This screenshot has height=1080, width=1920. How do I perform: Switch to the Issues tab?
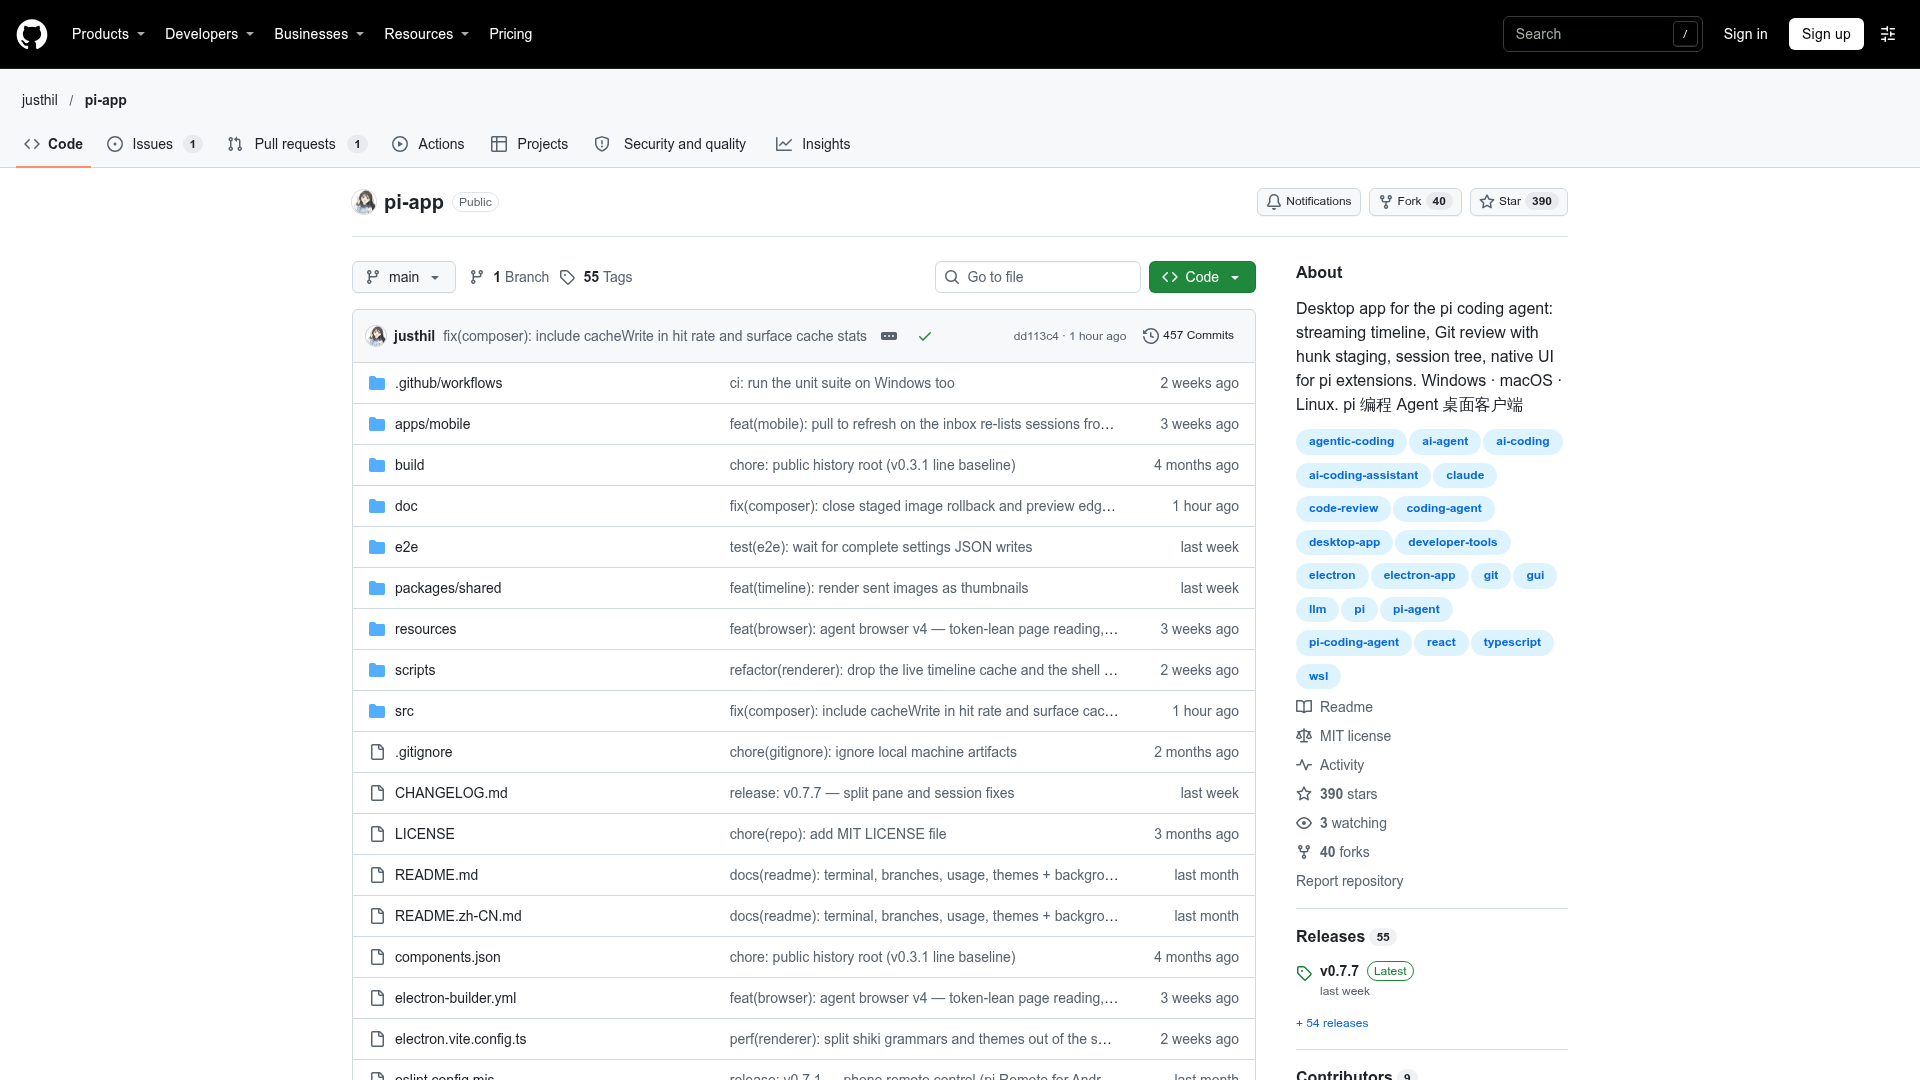point(154,144)
